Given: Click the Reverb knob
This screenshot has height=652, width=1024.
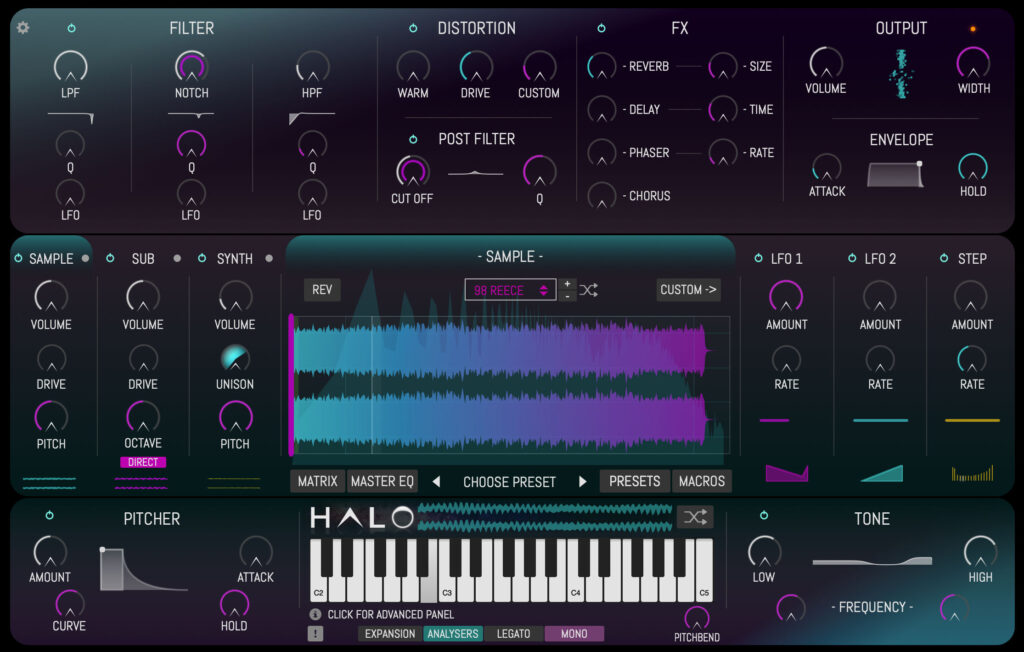Looking at the screenshot, I should point(601,67).
